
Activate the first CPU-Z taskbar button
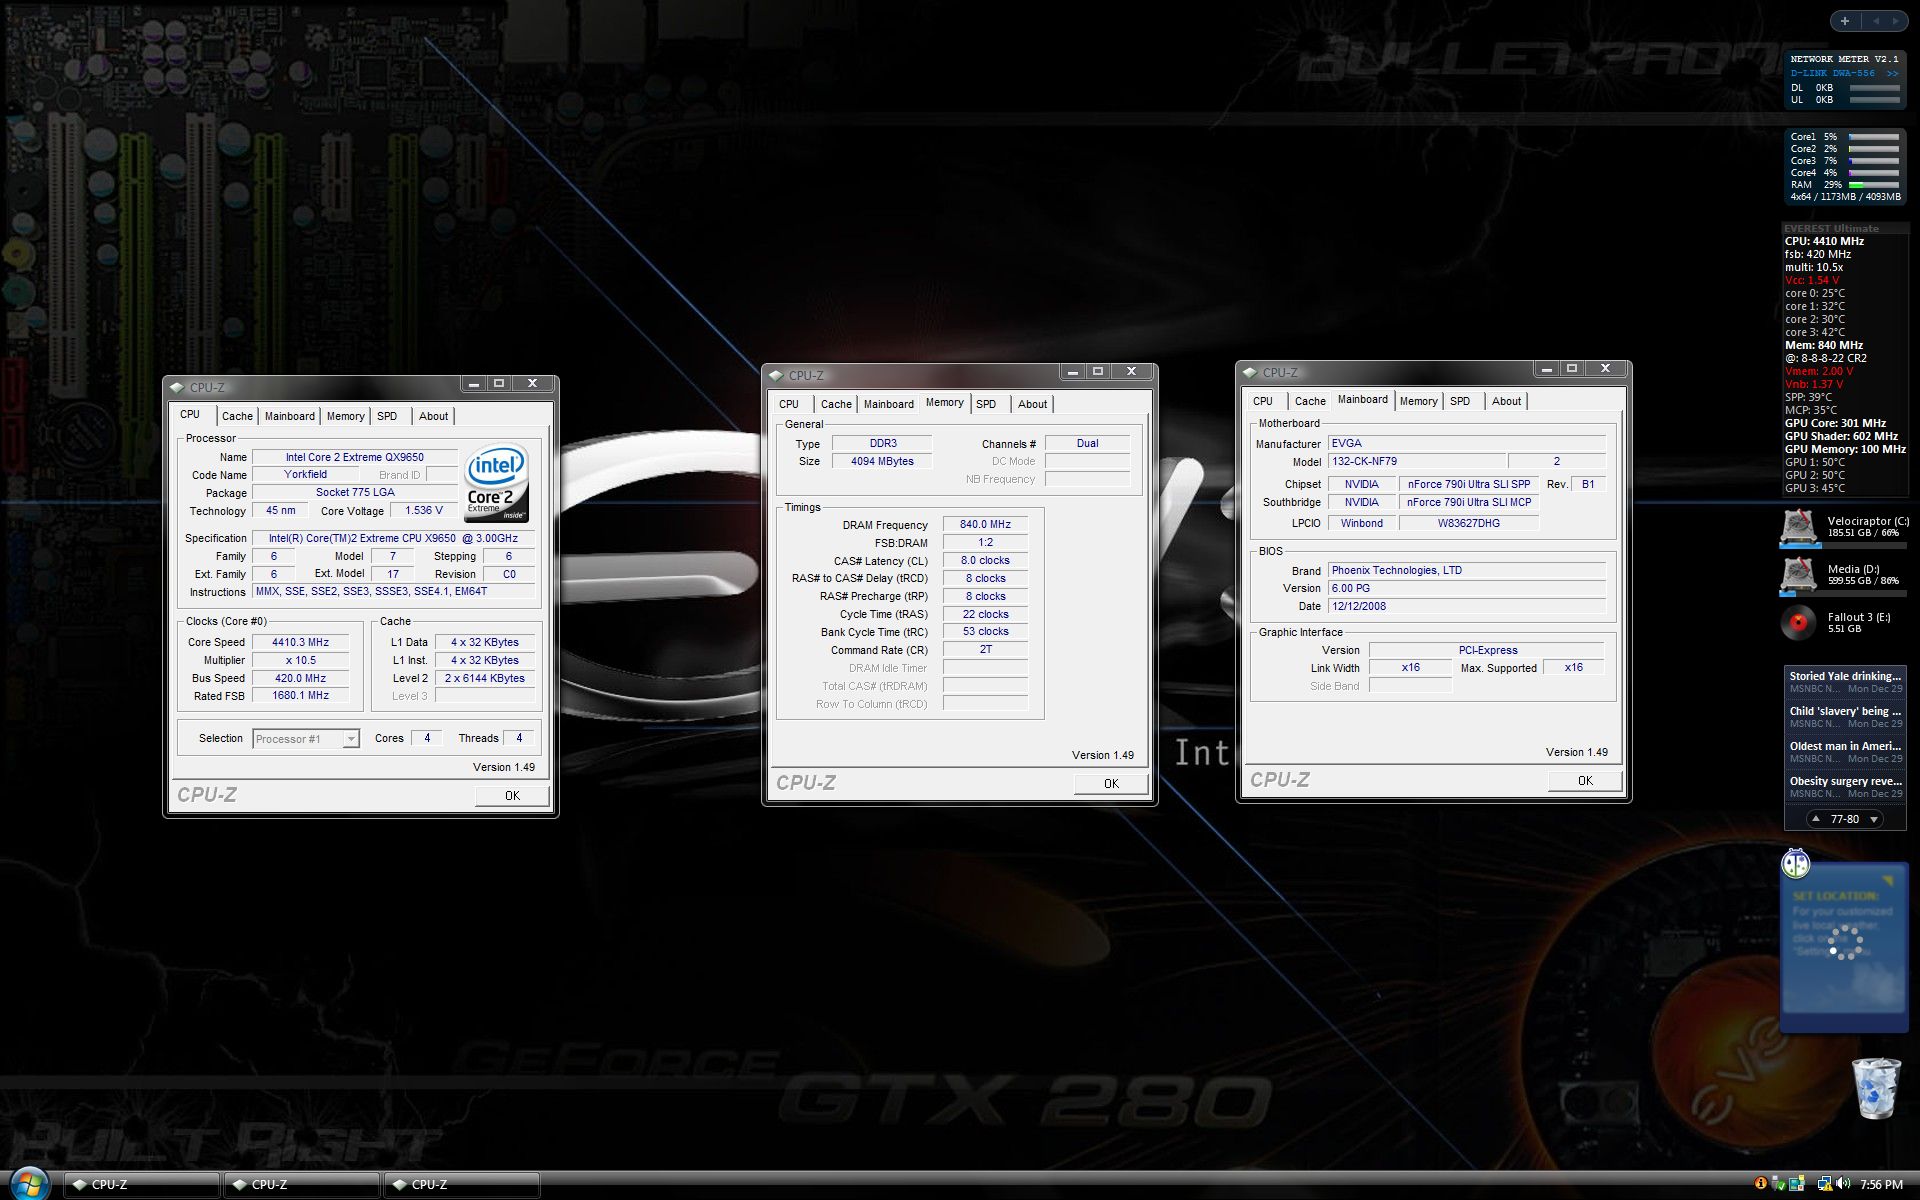(142, 1185)
